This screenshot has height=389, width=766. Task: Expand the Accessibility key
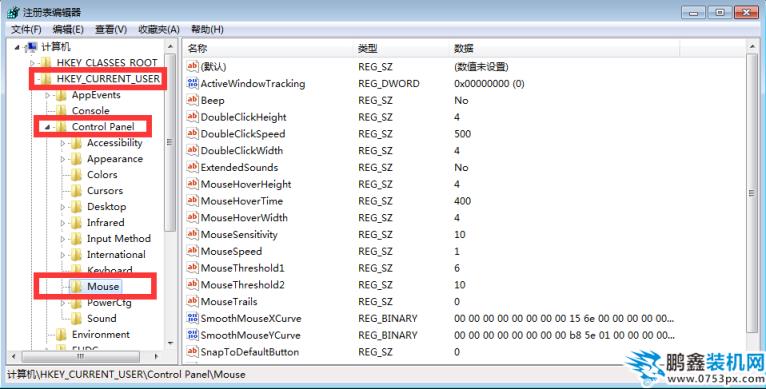pos(63,143)
